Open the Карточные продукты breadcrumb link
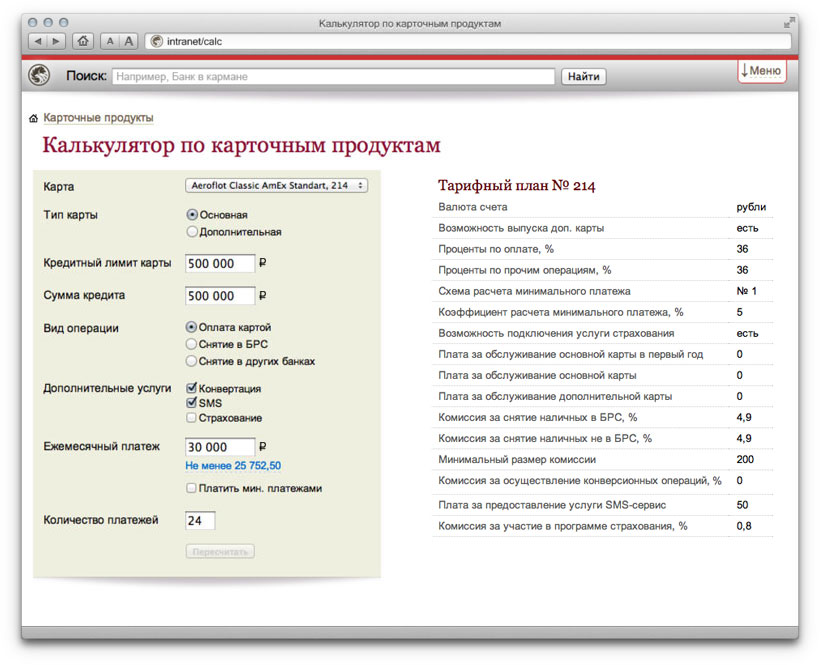Image resolution: width=820 pixels, height=665 pixels. [98, 118]
